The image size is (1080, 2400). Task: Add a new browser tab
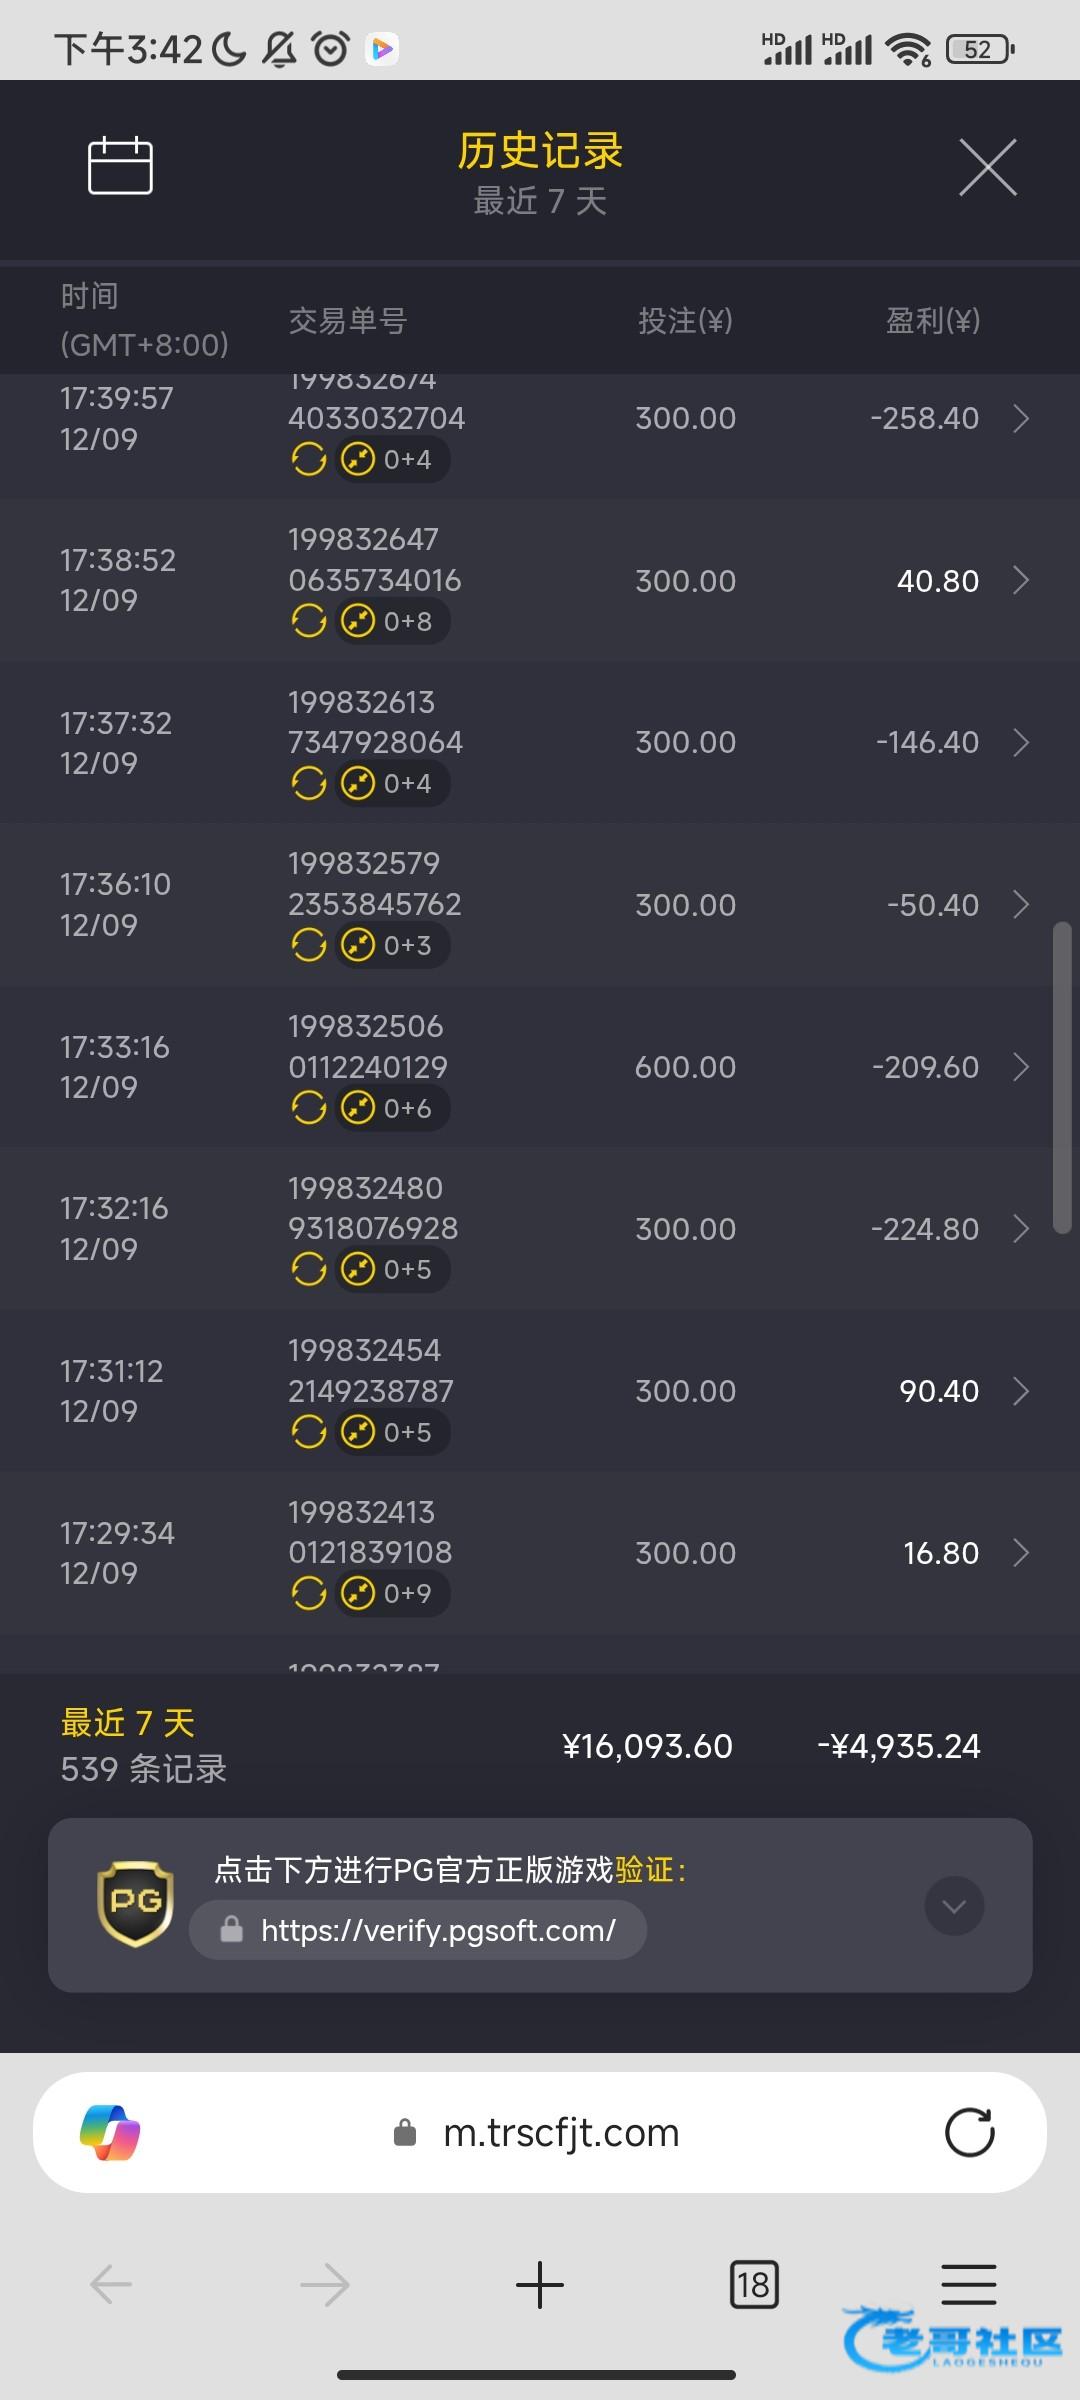pos(540,2284)
